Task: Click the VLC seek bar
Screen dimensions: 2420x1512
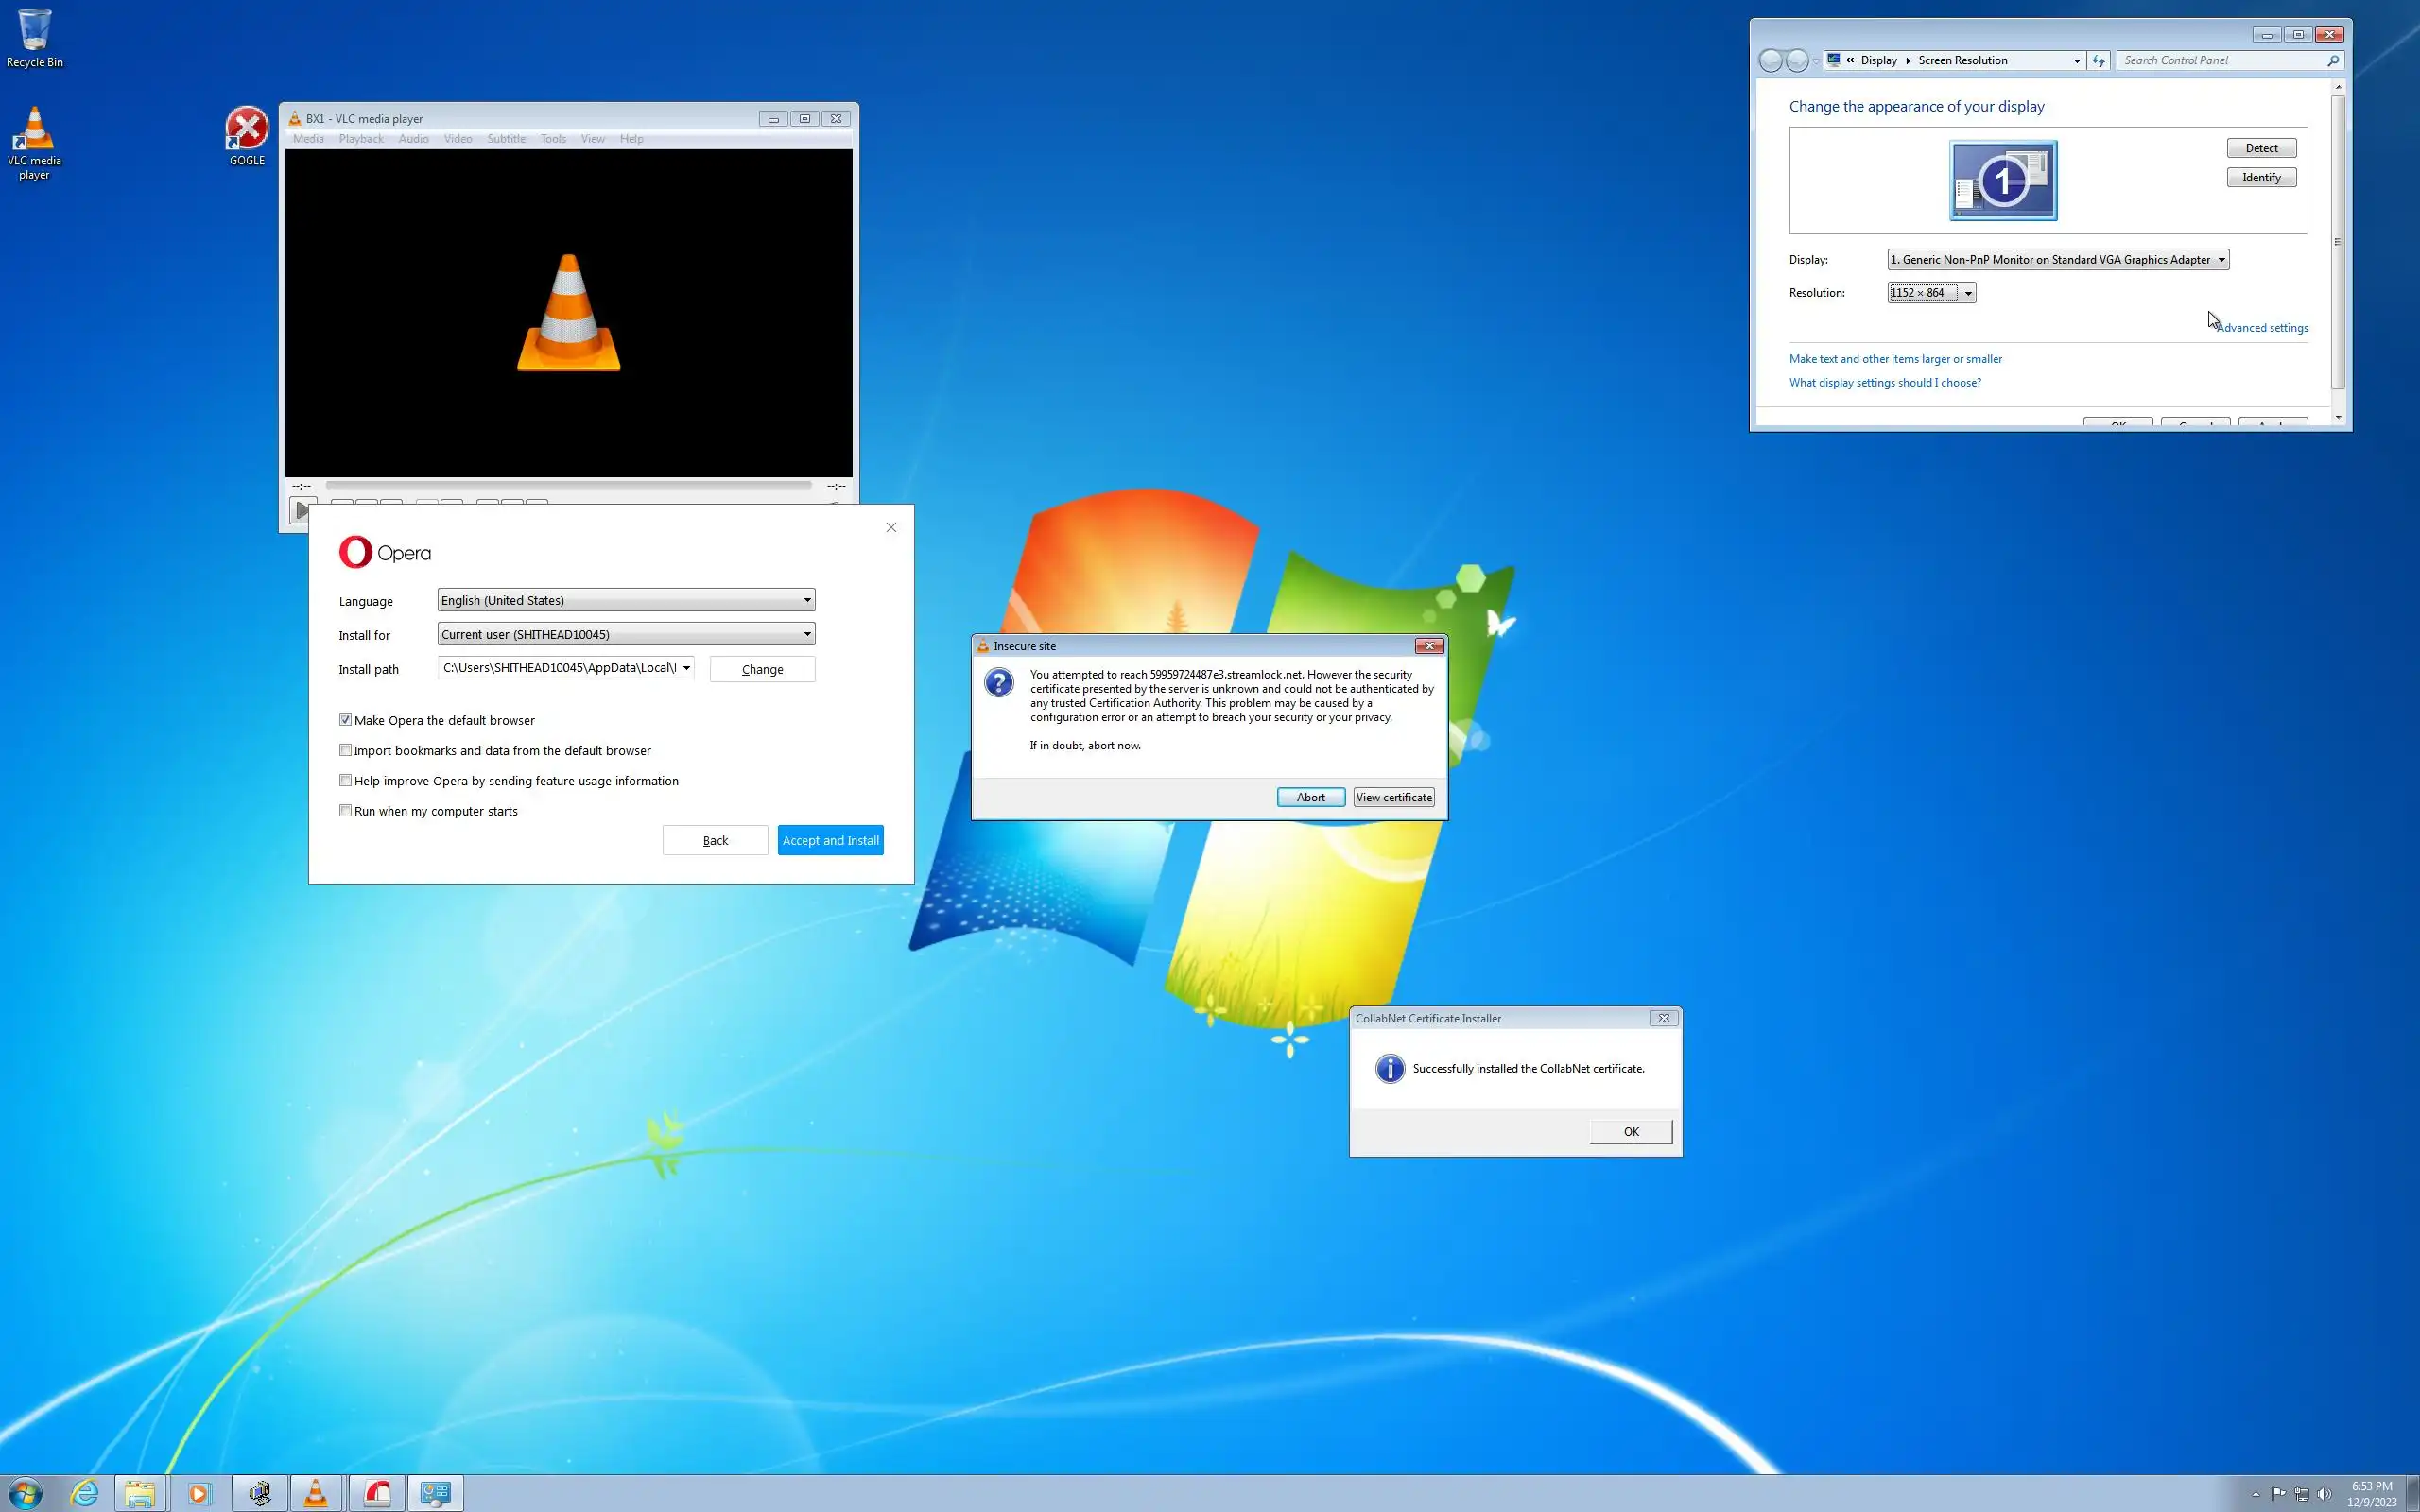Action: [568, 485]
